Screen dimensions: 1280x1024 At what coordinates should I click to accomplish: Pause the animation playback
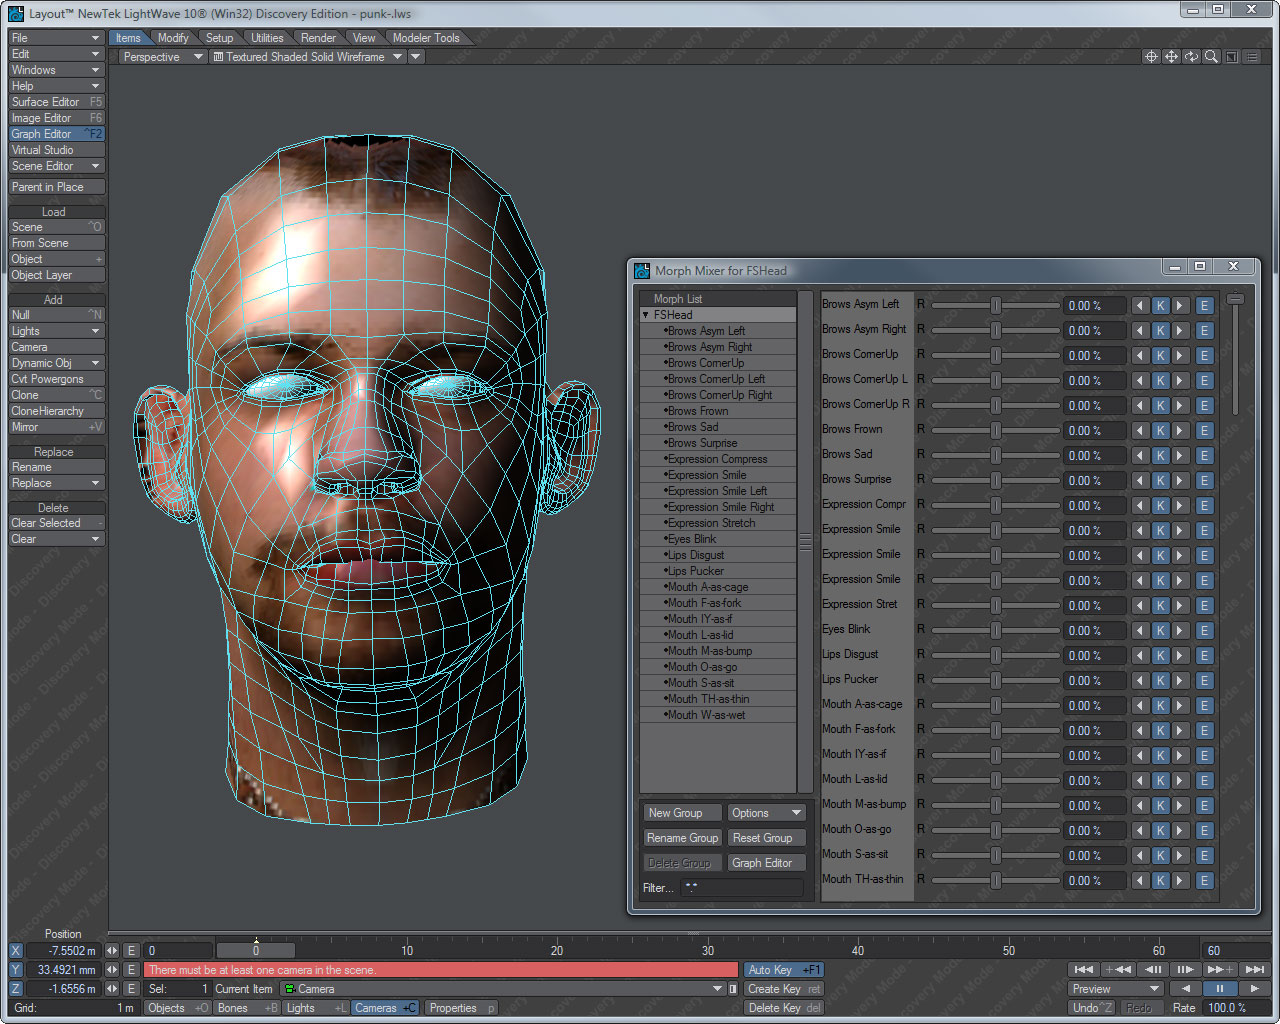[1219, 988]
